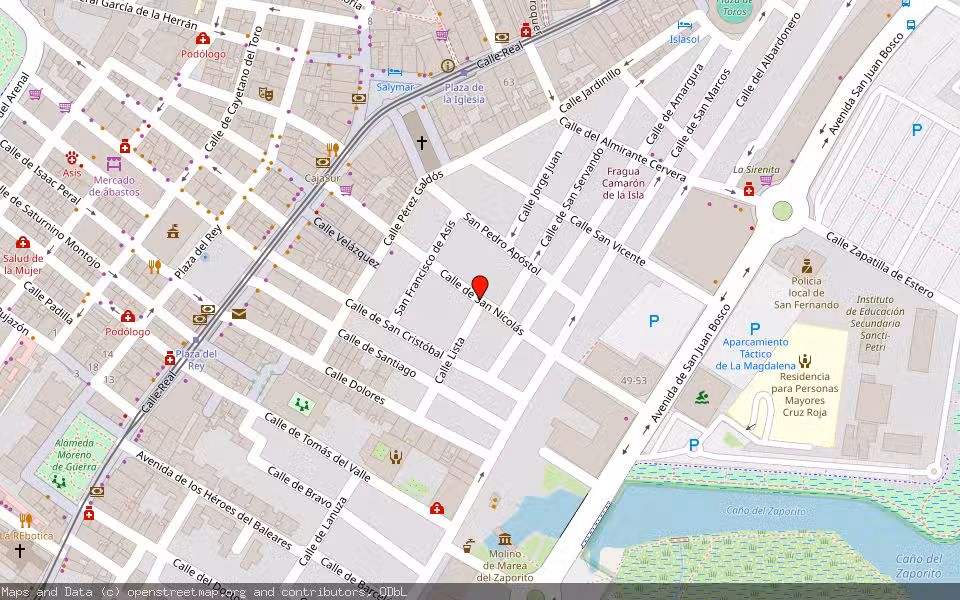The height and width of the screenshot is (600, 960).
Task: Click the Calle Zapatilla de Estero label
Action: tap(880, 264)
